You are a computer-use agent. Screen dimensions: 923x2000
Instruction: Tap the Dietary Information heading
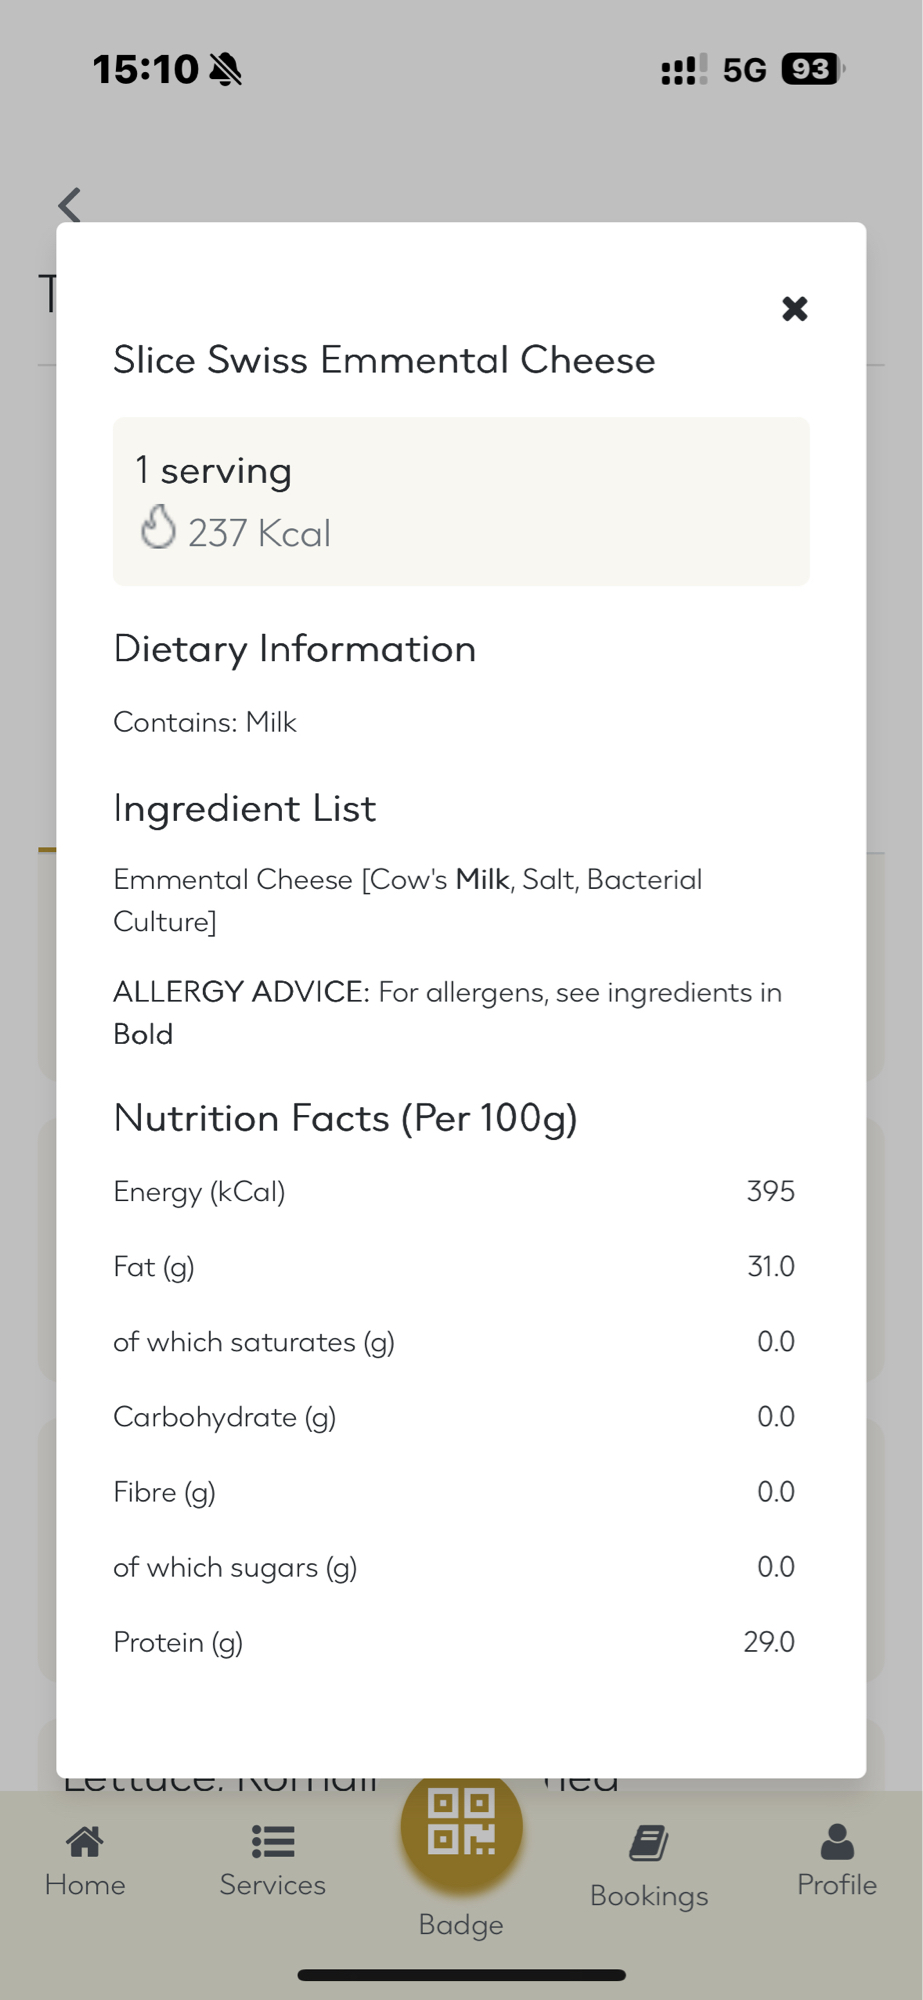click(294, 649)
